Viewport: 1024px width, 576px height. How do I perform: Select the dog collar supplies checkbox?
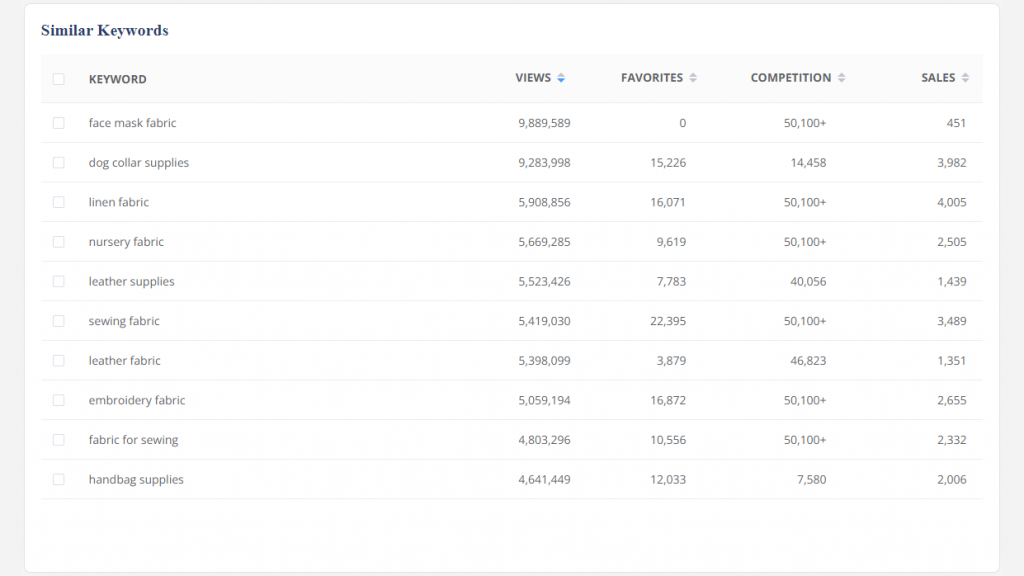[x=59, y=163]
